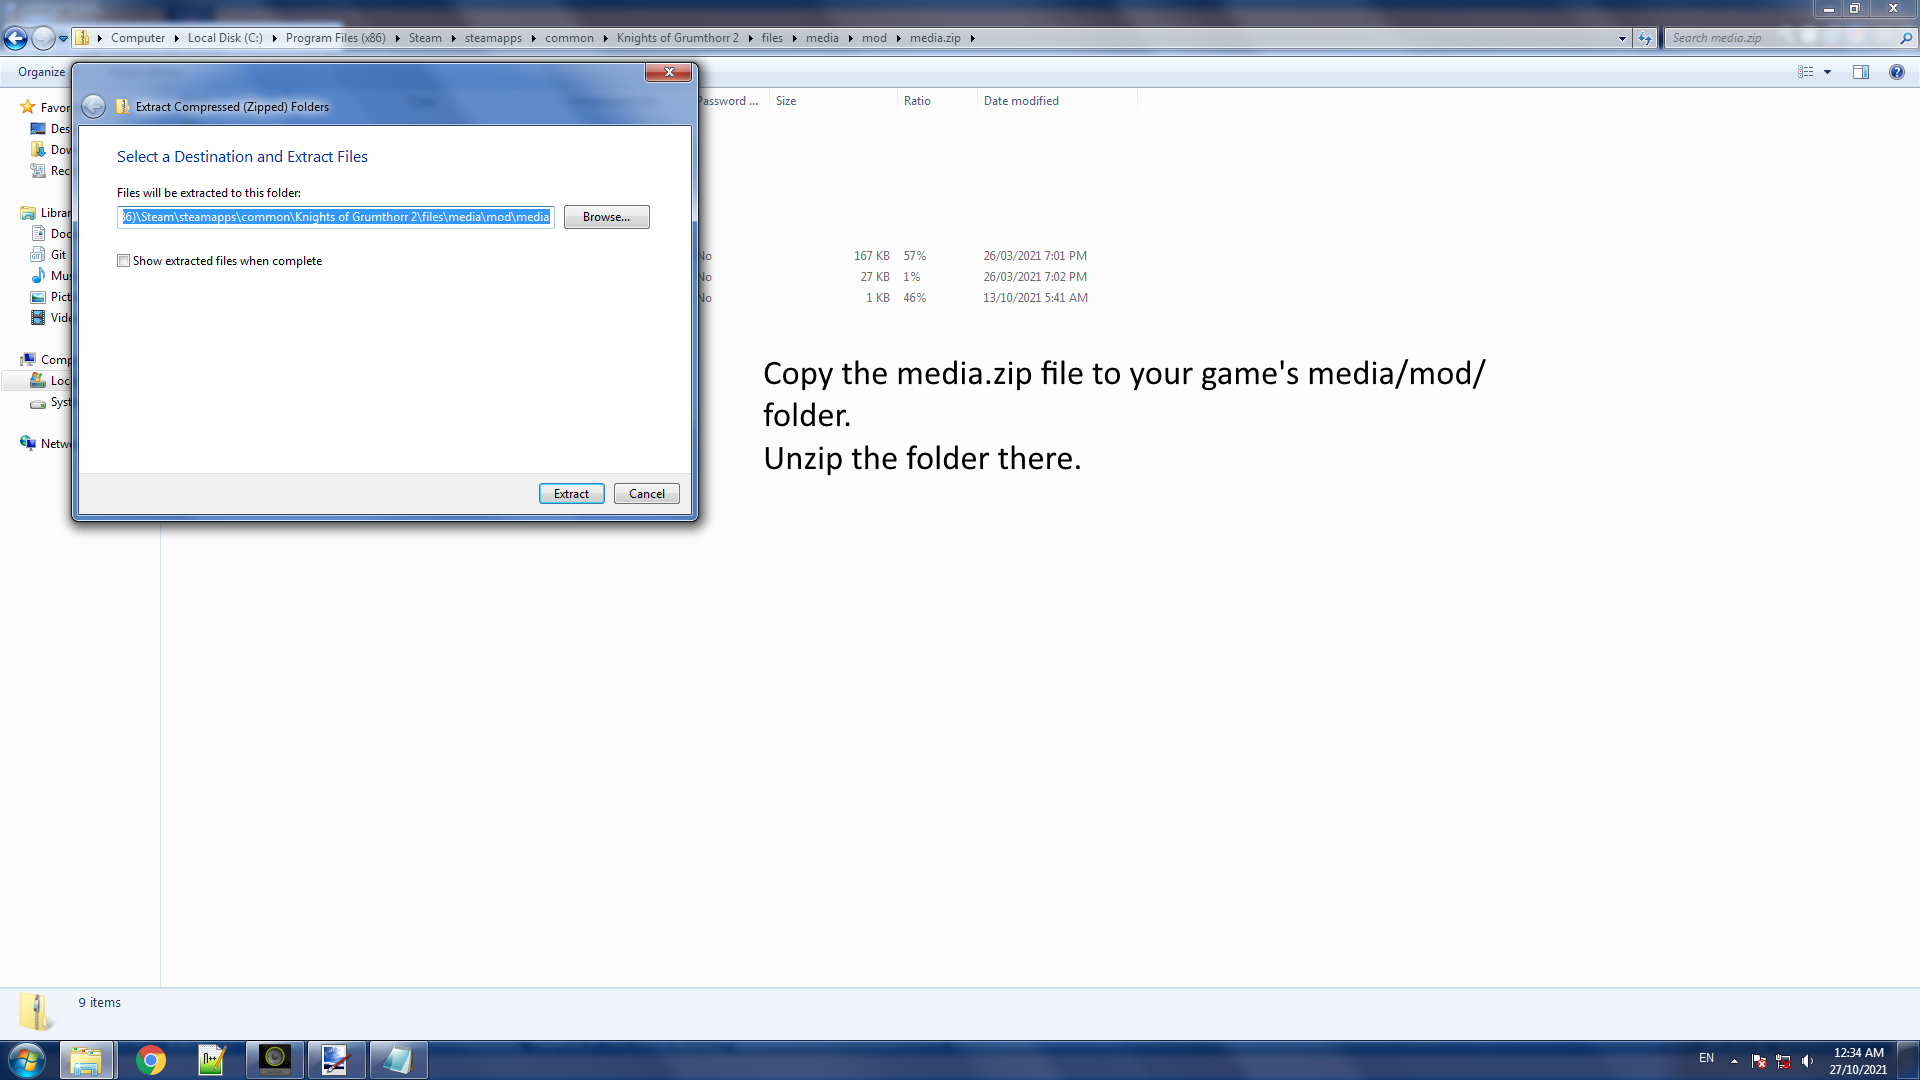The width and height of the screenshot is (1920, 1080).
Task: Click the extraction destination path field
Action: pos(336,217)
